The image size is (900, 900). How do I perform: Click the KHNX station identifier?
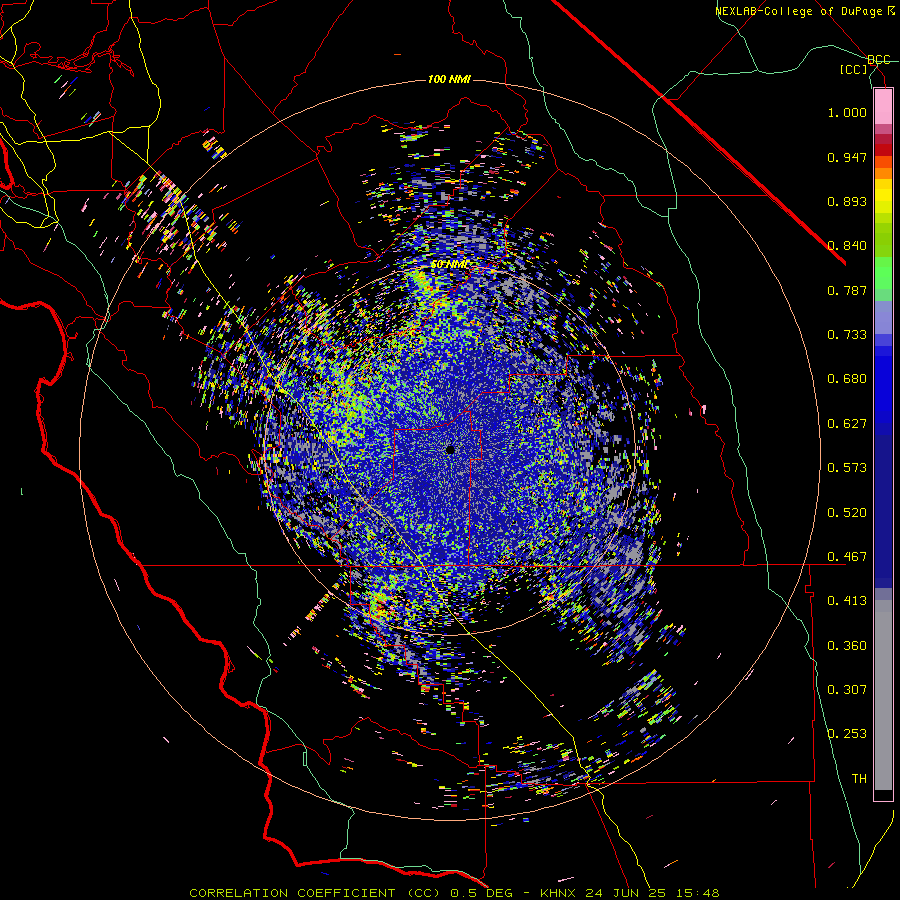pos(560,893)
